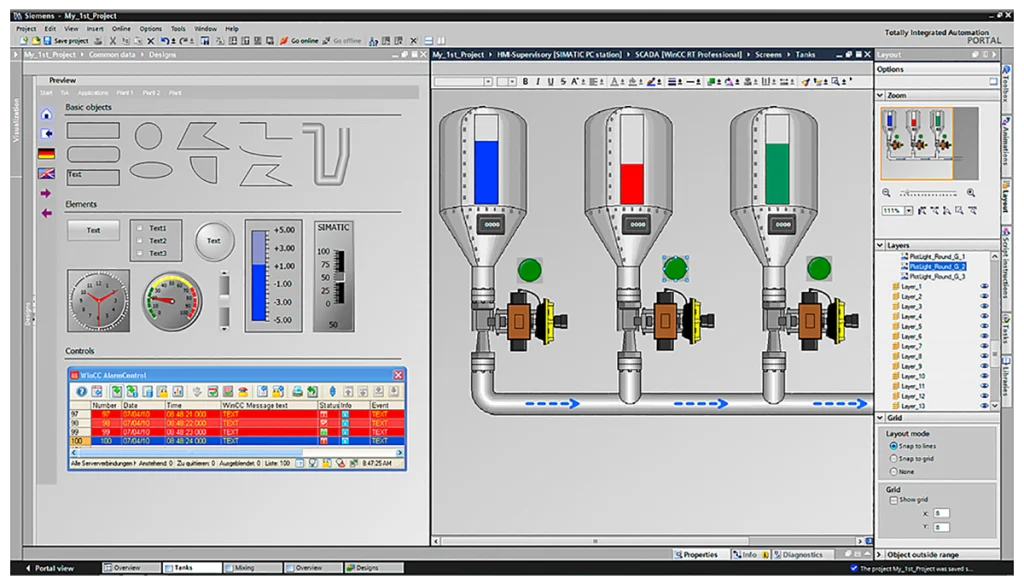Image resolution: width=1024 pixels, height=585 pixels.
Task: Click the help icon in WinCC AlarmControl toolbar
Action: coord(81,391)
